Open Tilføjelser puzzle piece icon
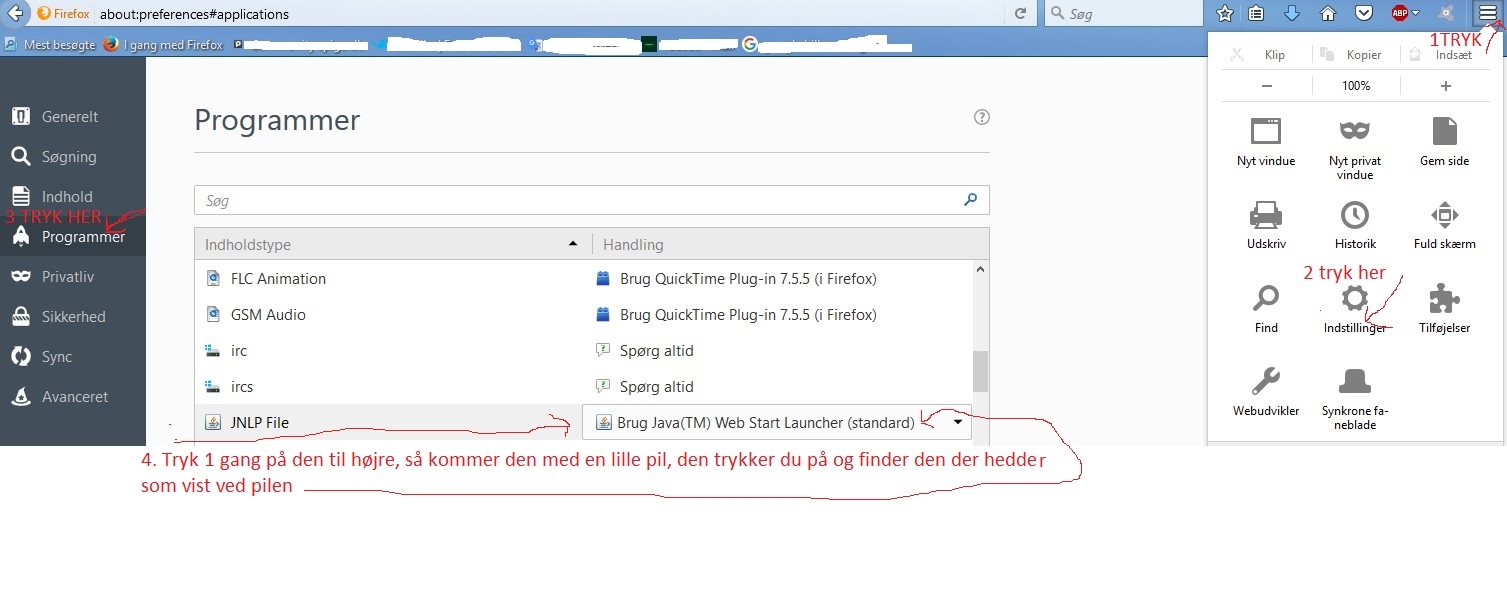This screenshot has height=614, width=1507. point(1444,298)
